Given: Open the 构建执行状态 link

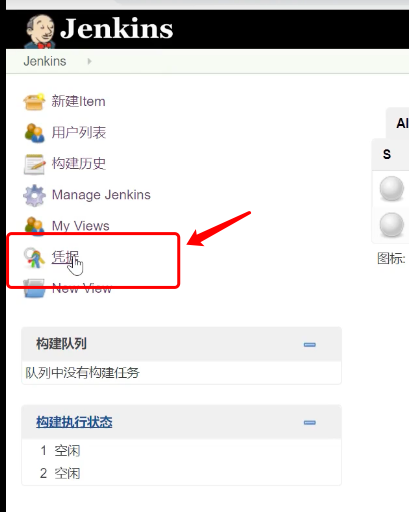Looking at the screenshot, I should pyautogui.click(x=74, y=422).
